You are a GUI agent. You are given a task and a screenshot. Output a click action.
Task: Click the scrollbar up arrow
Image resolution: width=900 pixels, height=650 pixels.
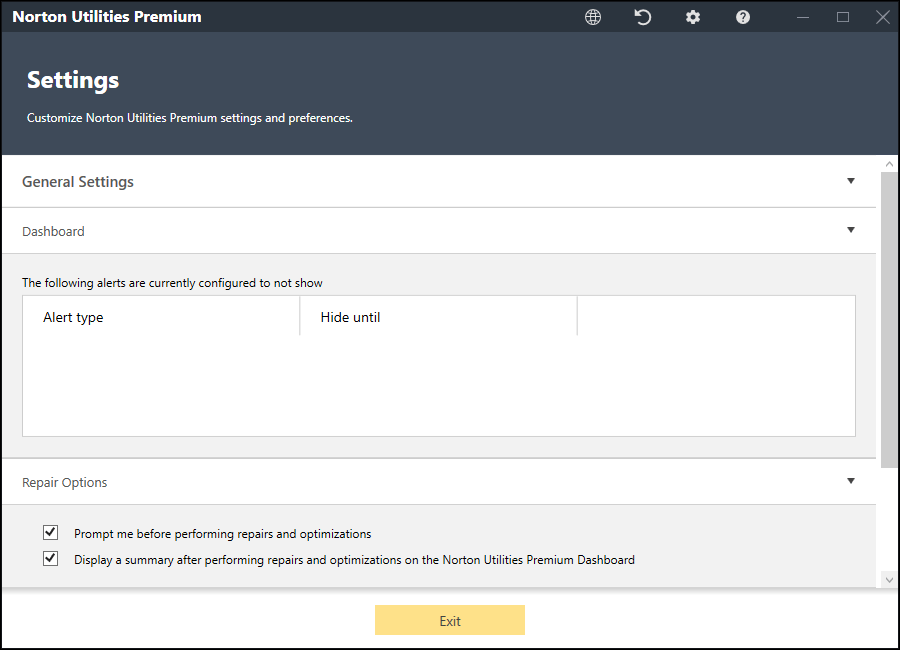889,164
